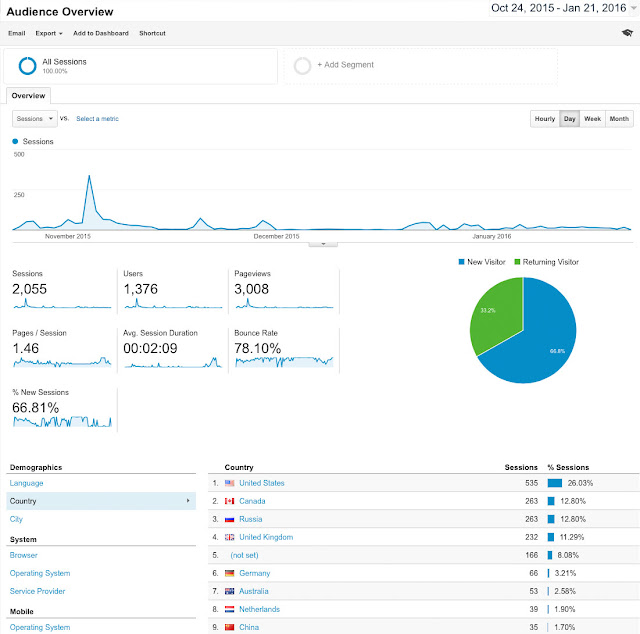
Task: Open the (not set) country link
Action: (244, 555)
